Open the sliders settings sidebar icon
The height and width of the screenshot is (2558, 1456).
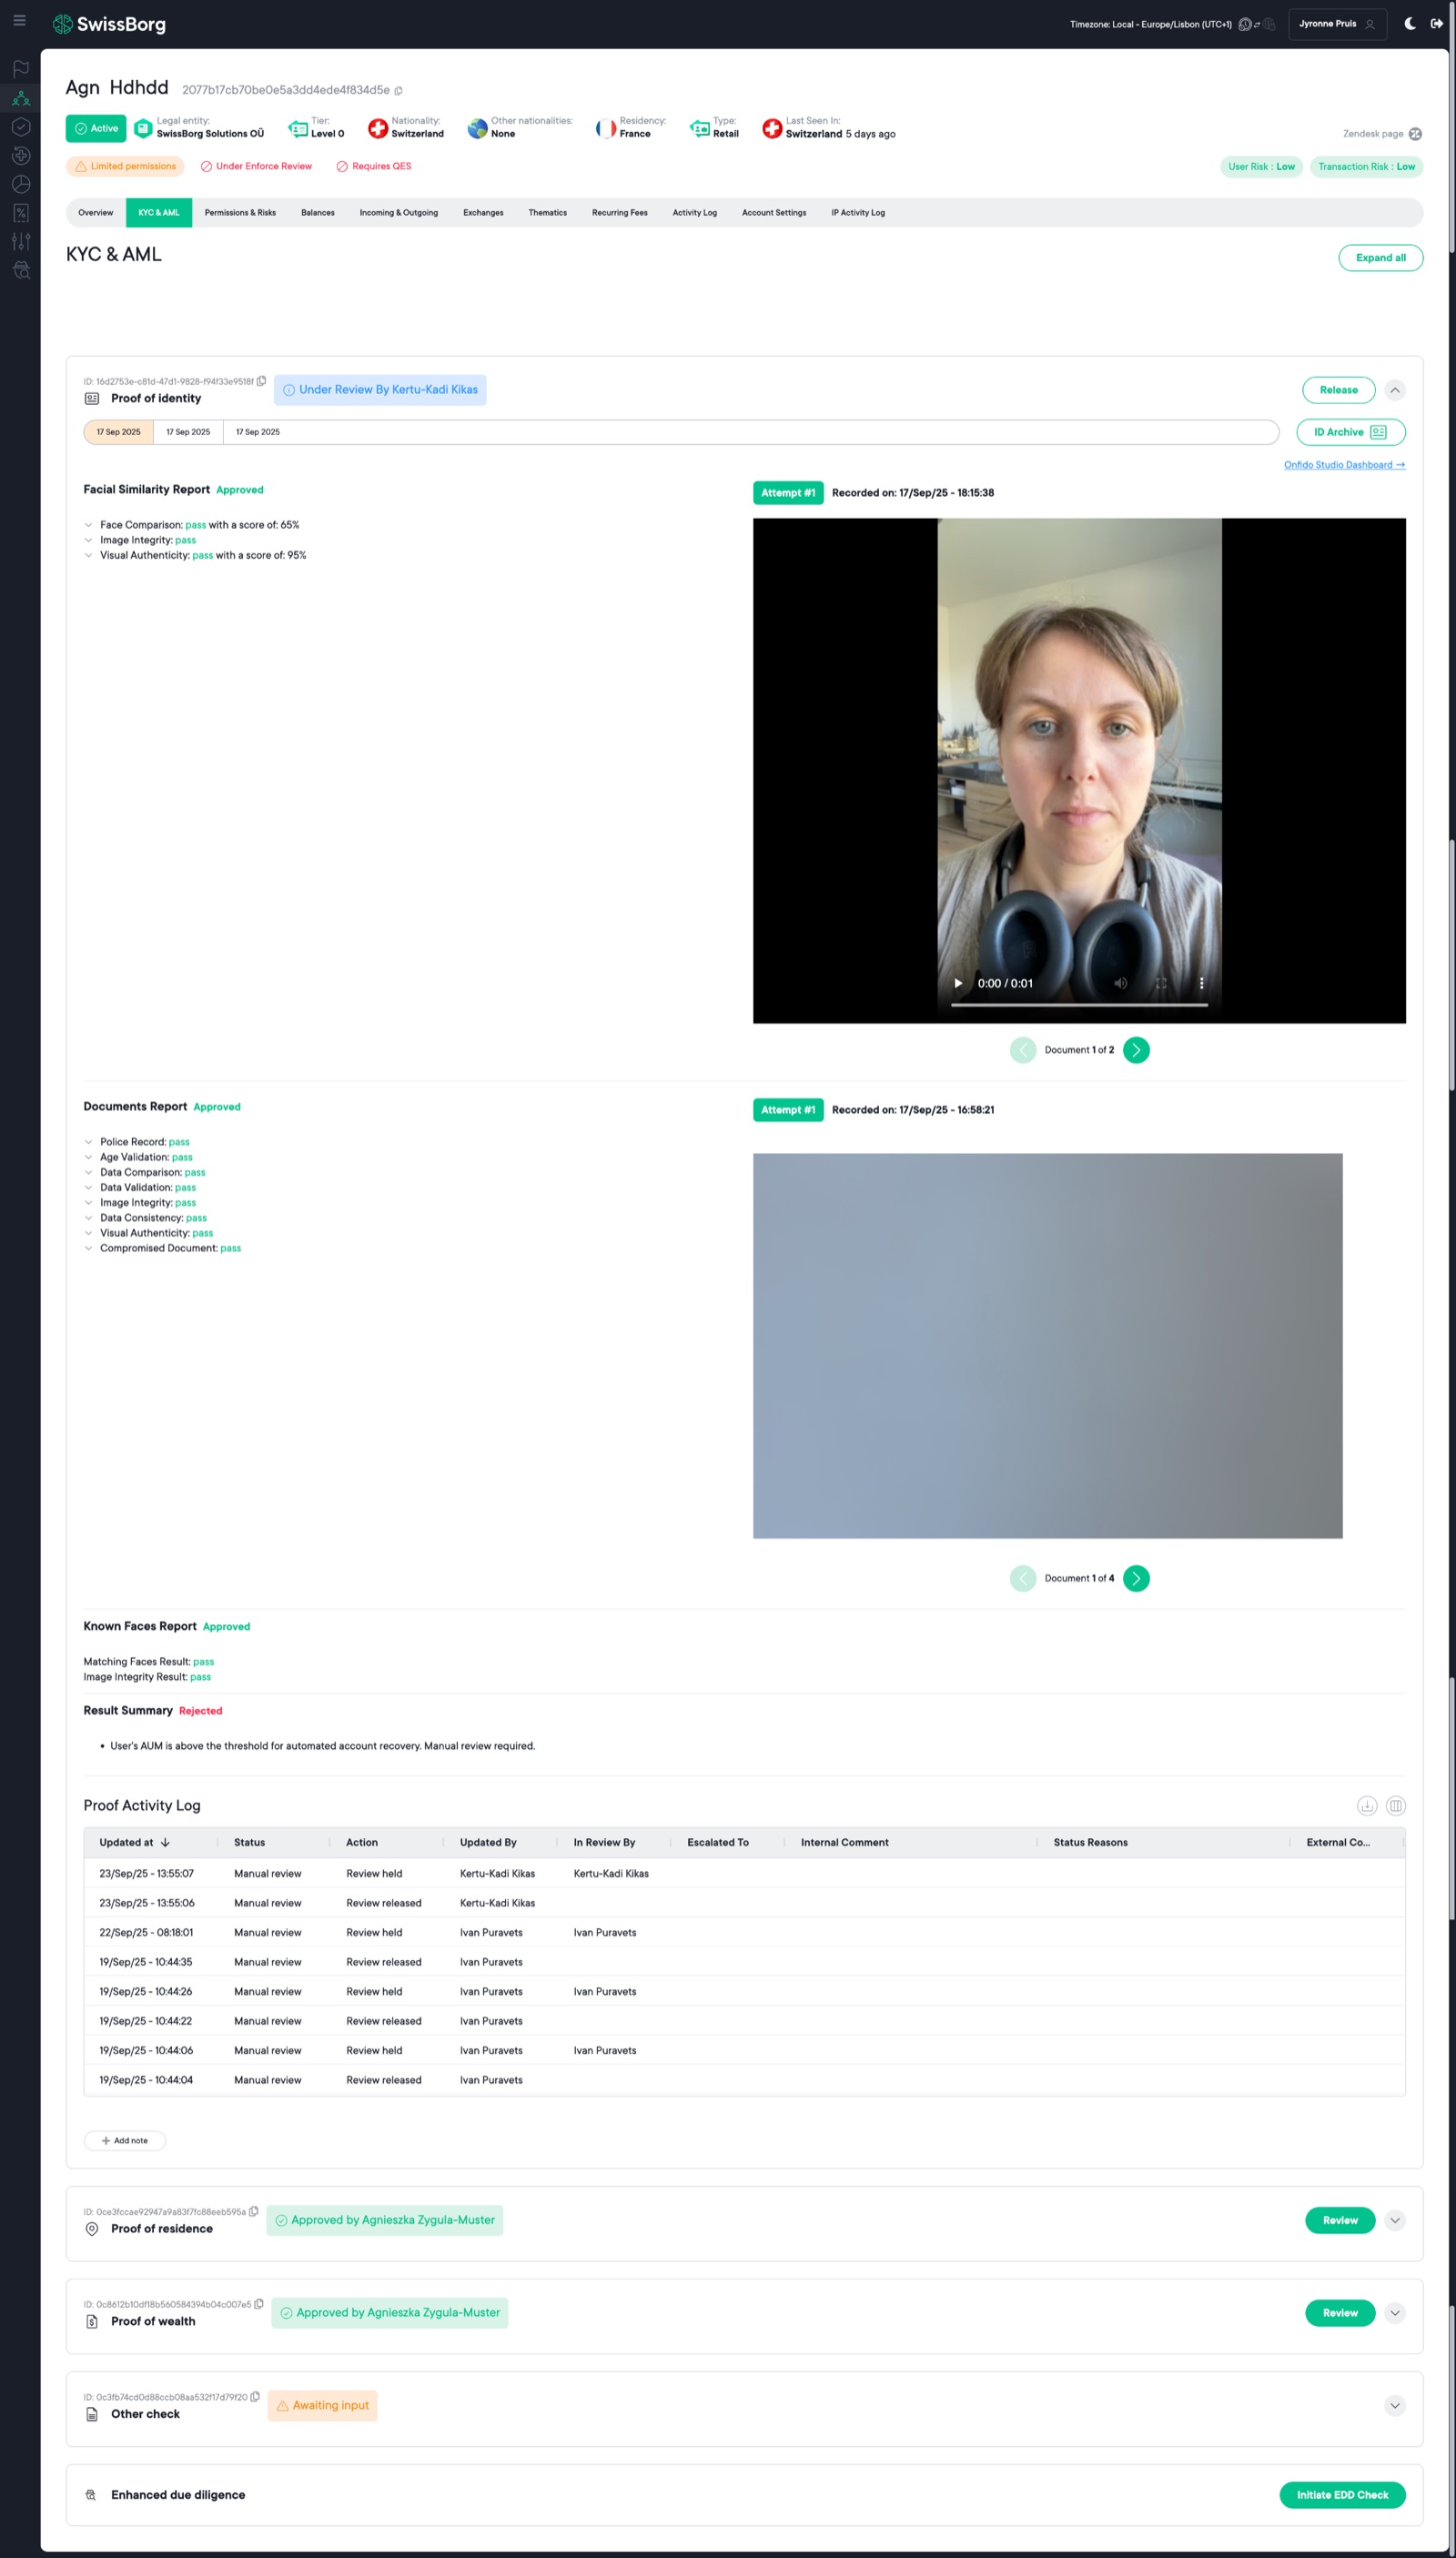click(x=21, y=242)
